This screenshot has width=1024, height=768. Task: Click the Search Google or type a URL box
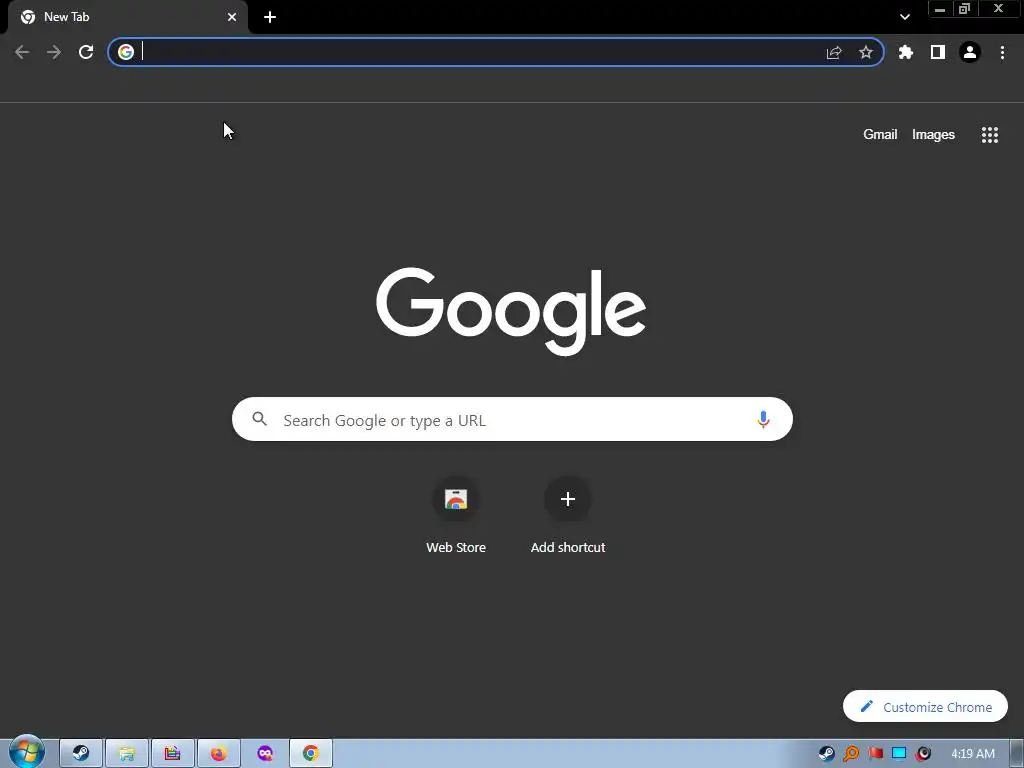(x=512, y=419)
